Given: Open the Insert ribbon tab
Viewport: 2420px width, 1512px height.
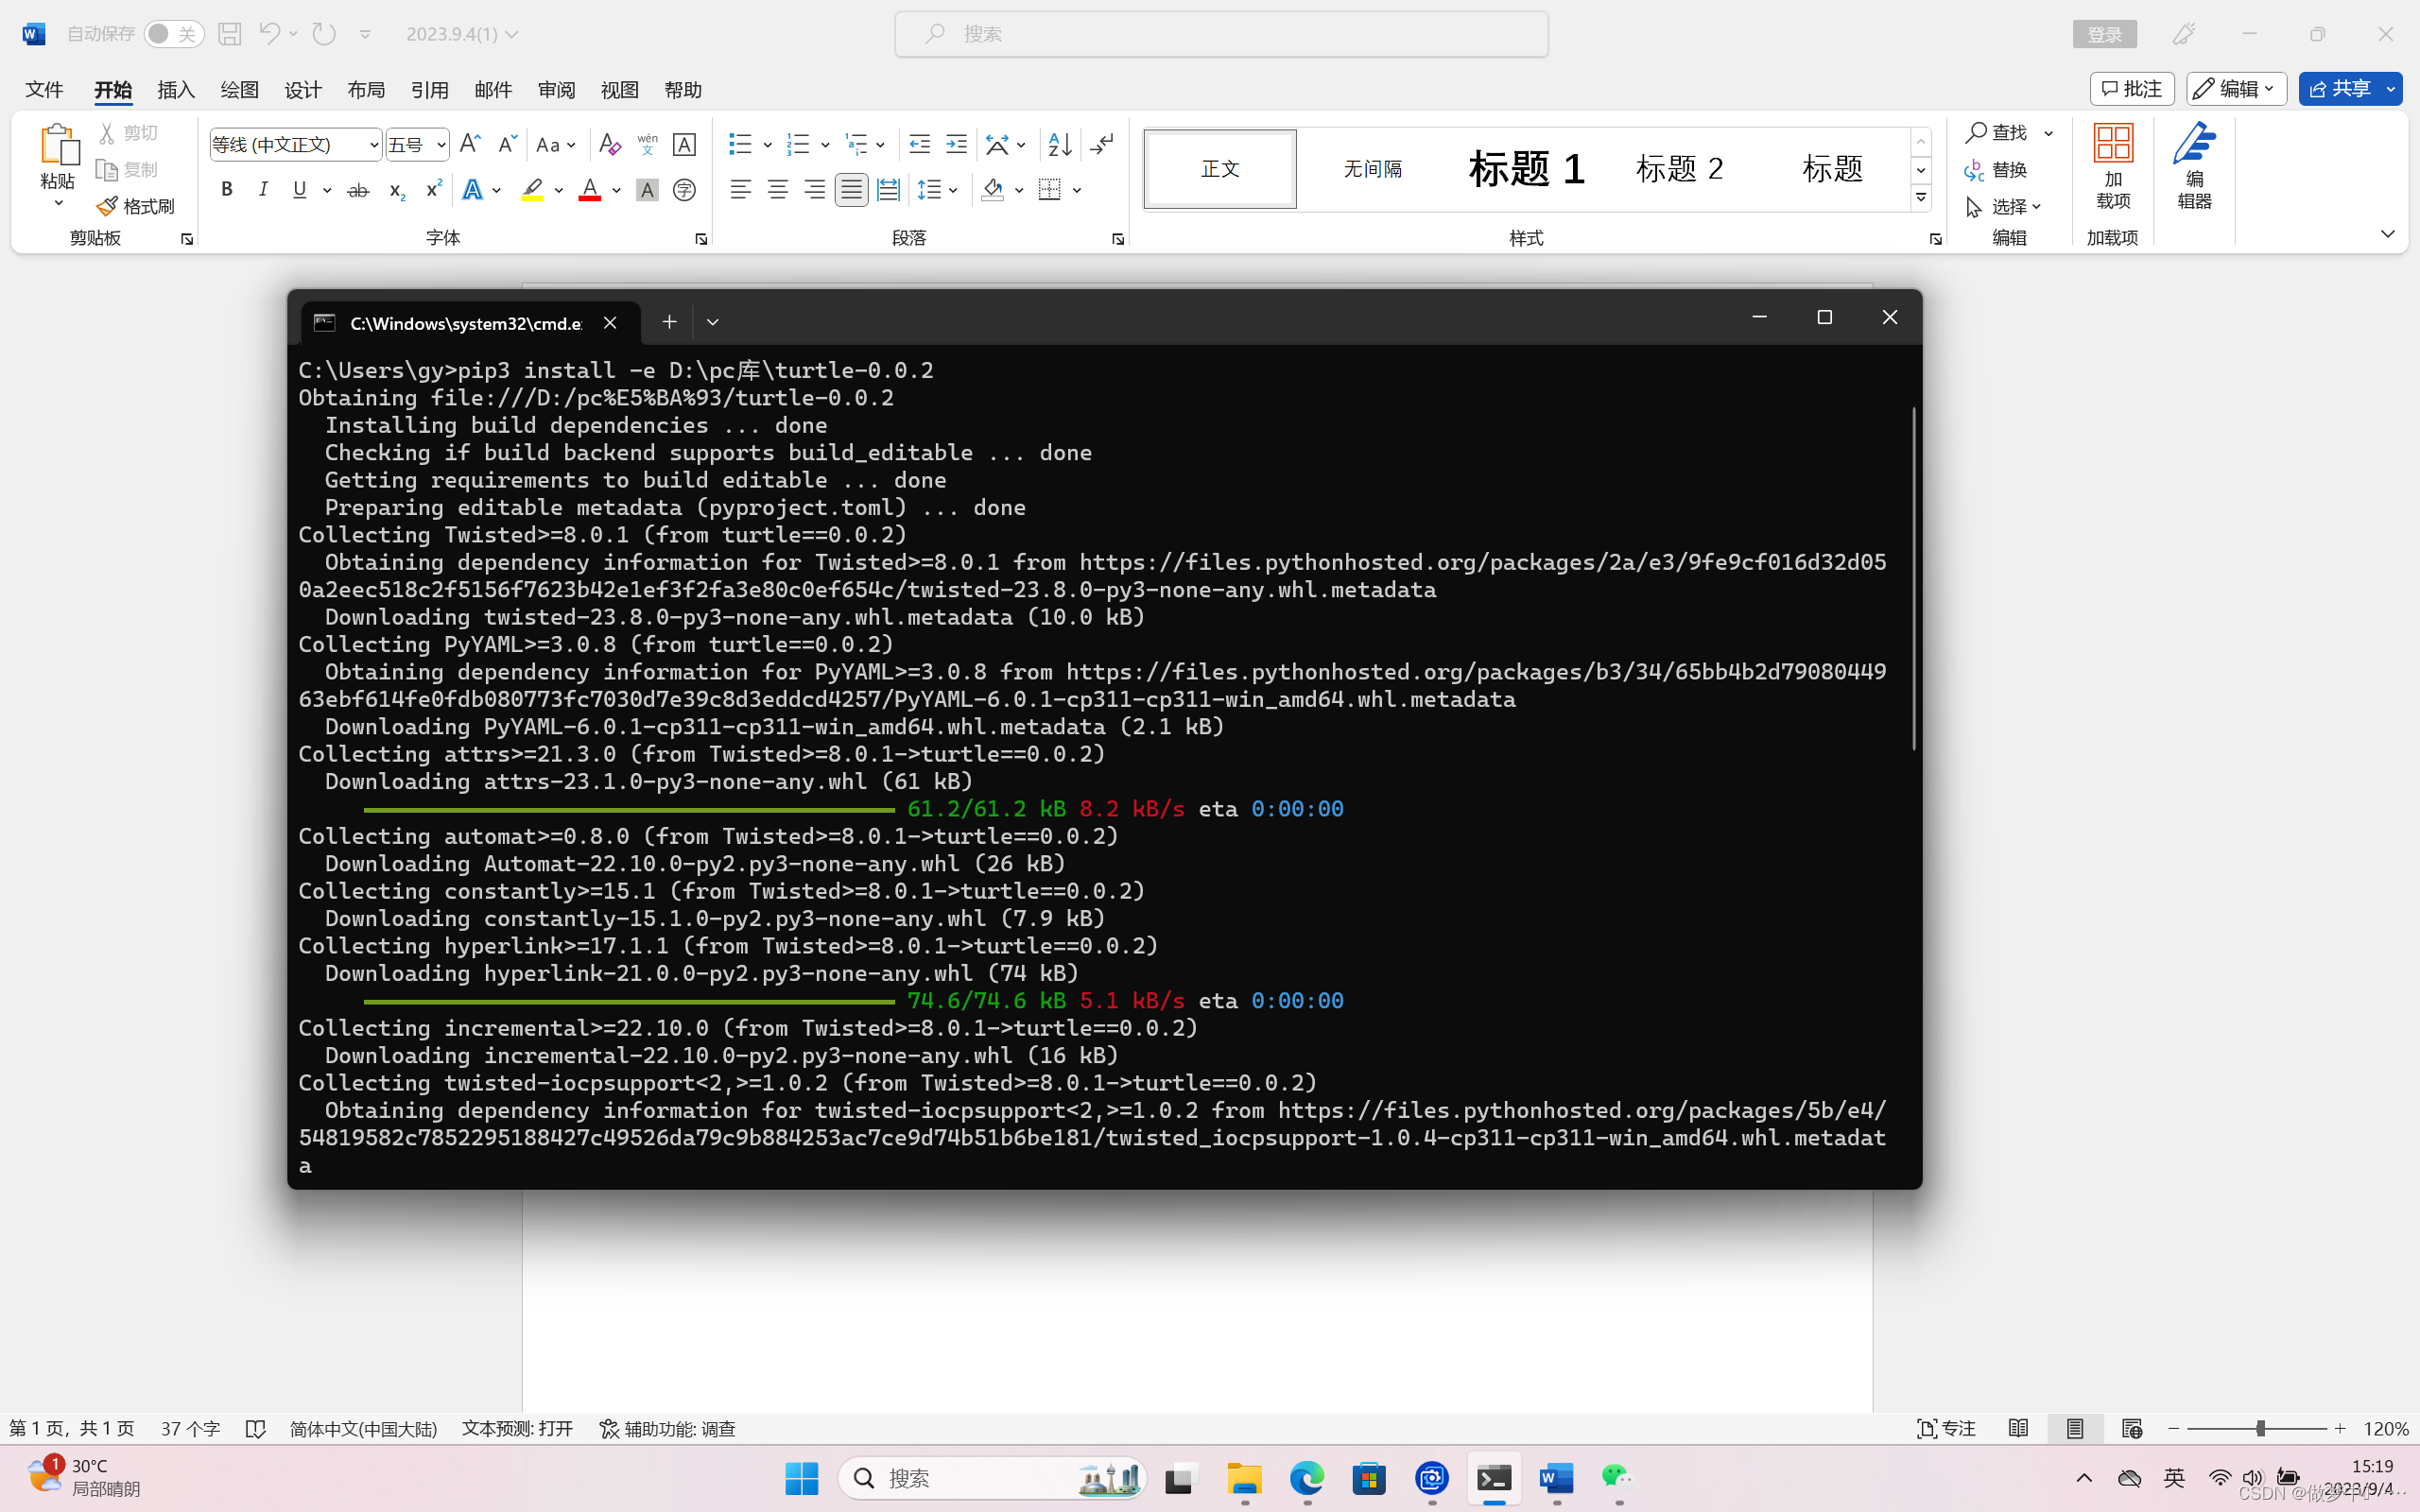Looking at the screenshot, I should [176, 90].
